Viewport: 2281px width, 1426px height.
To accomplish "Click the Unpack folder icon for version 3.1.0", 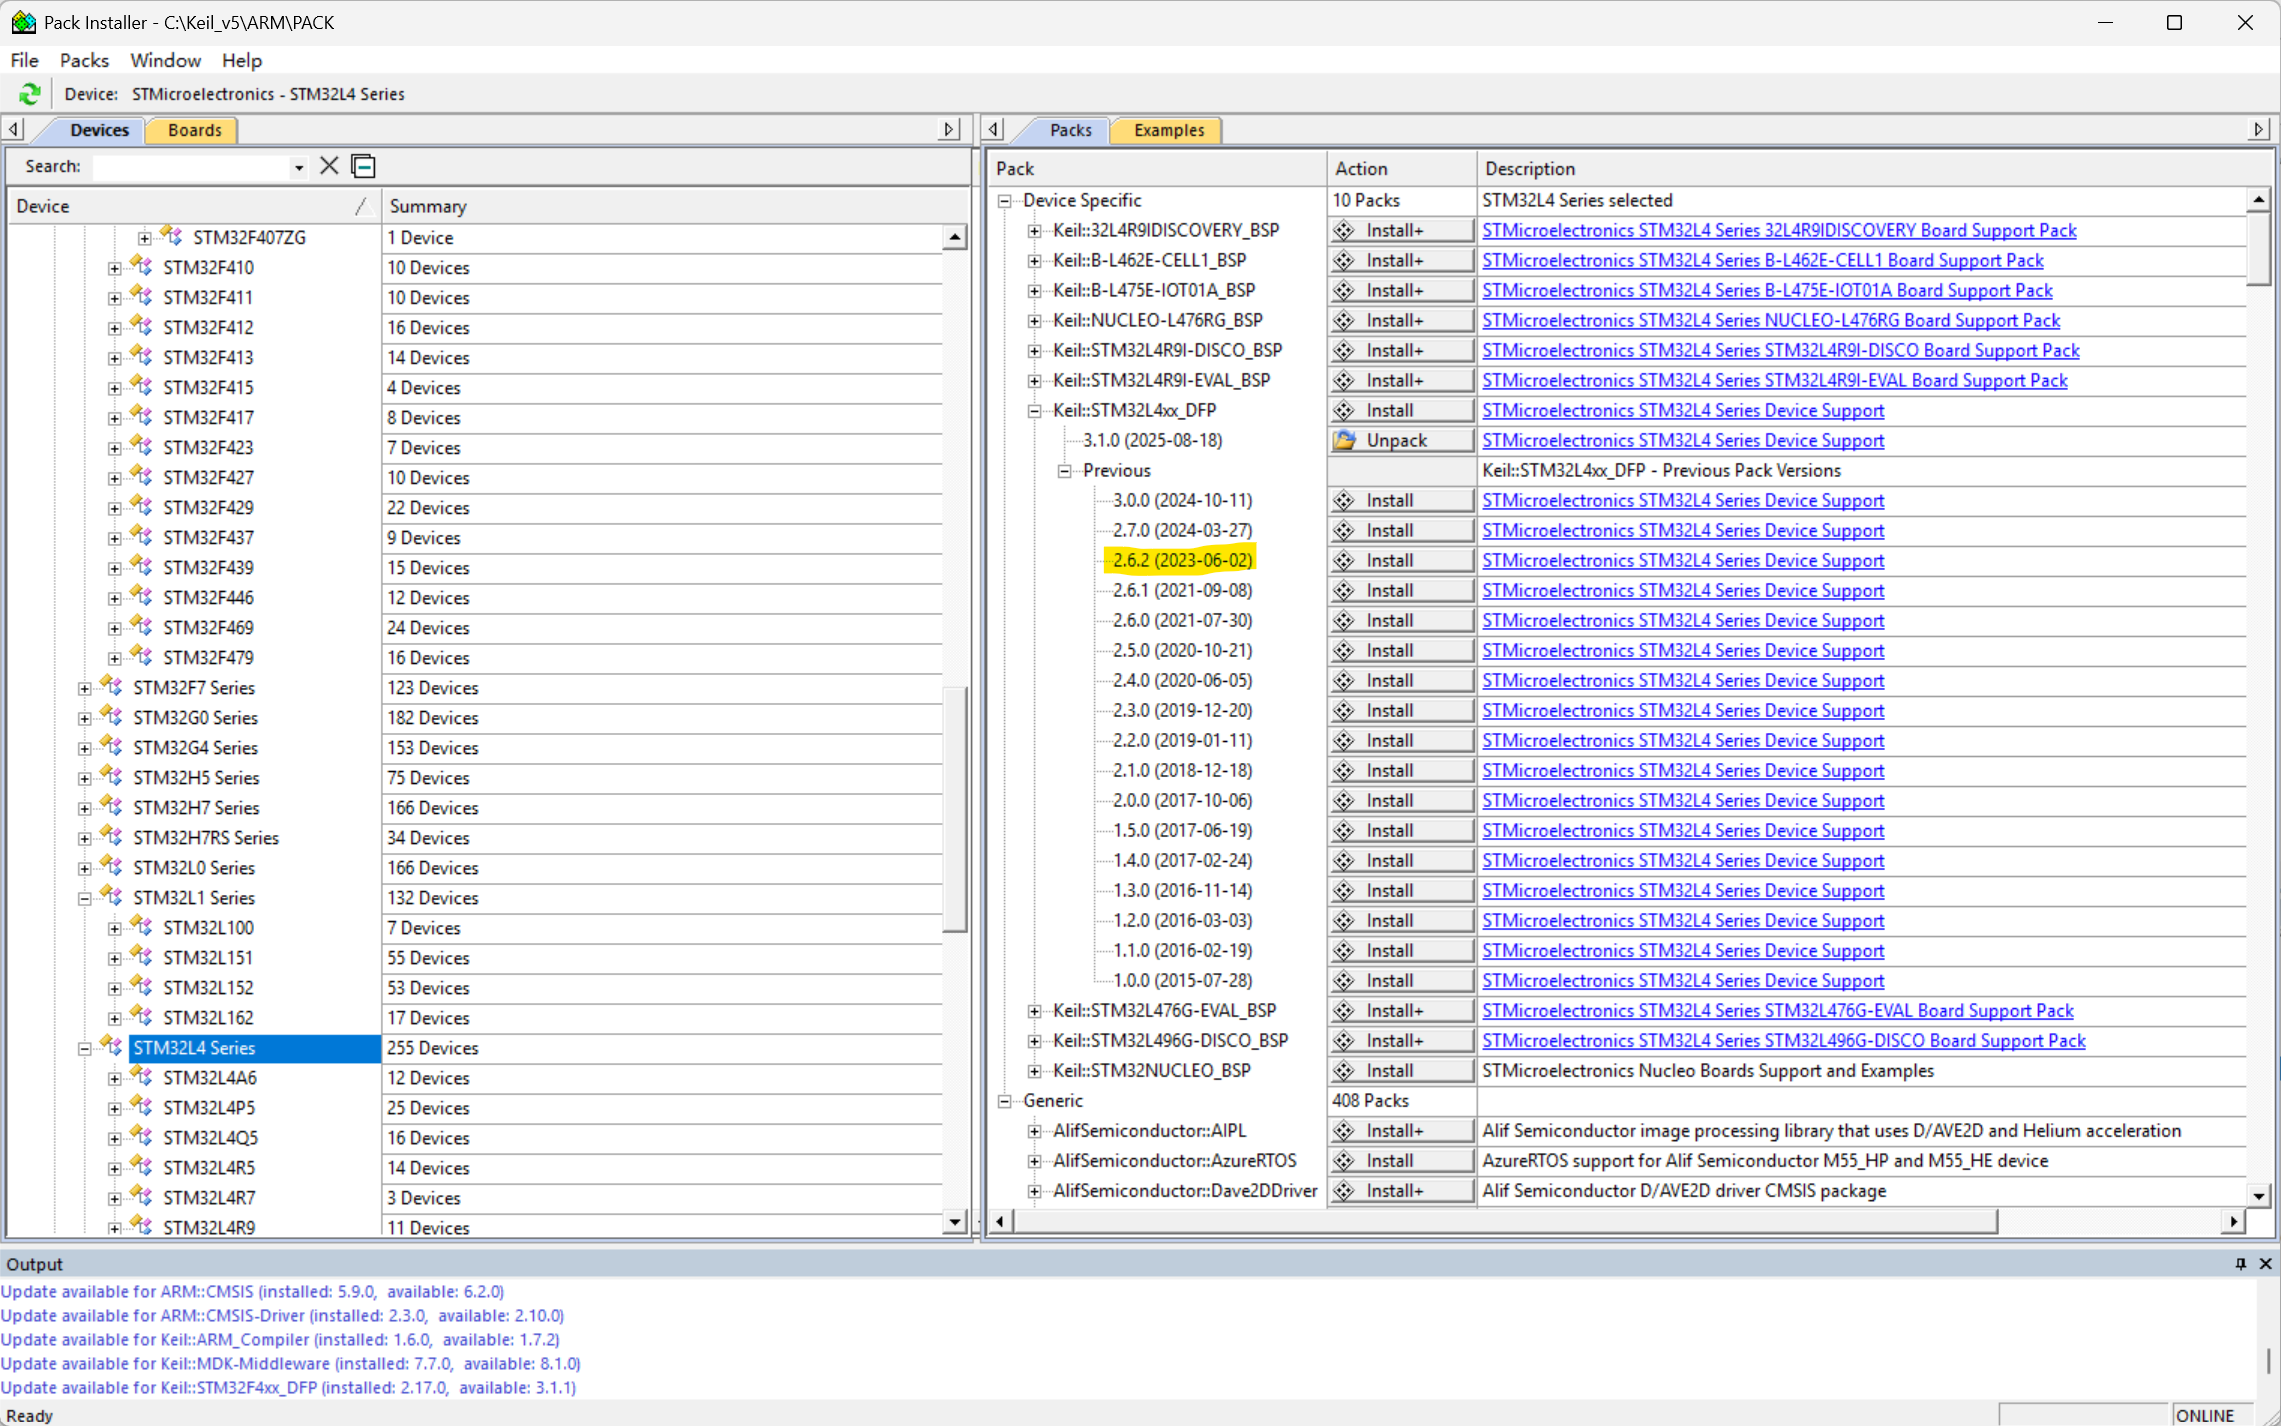I will click(x=1345, y=440).
